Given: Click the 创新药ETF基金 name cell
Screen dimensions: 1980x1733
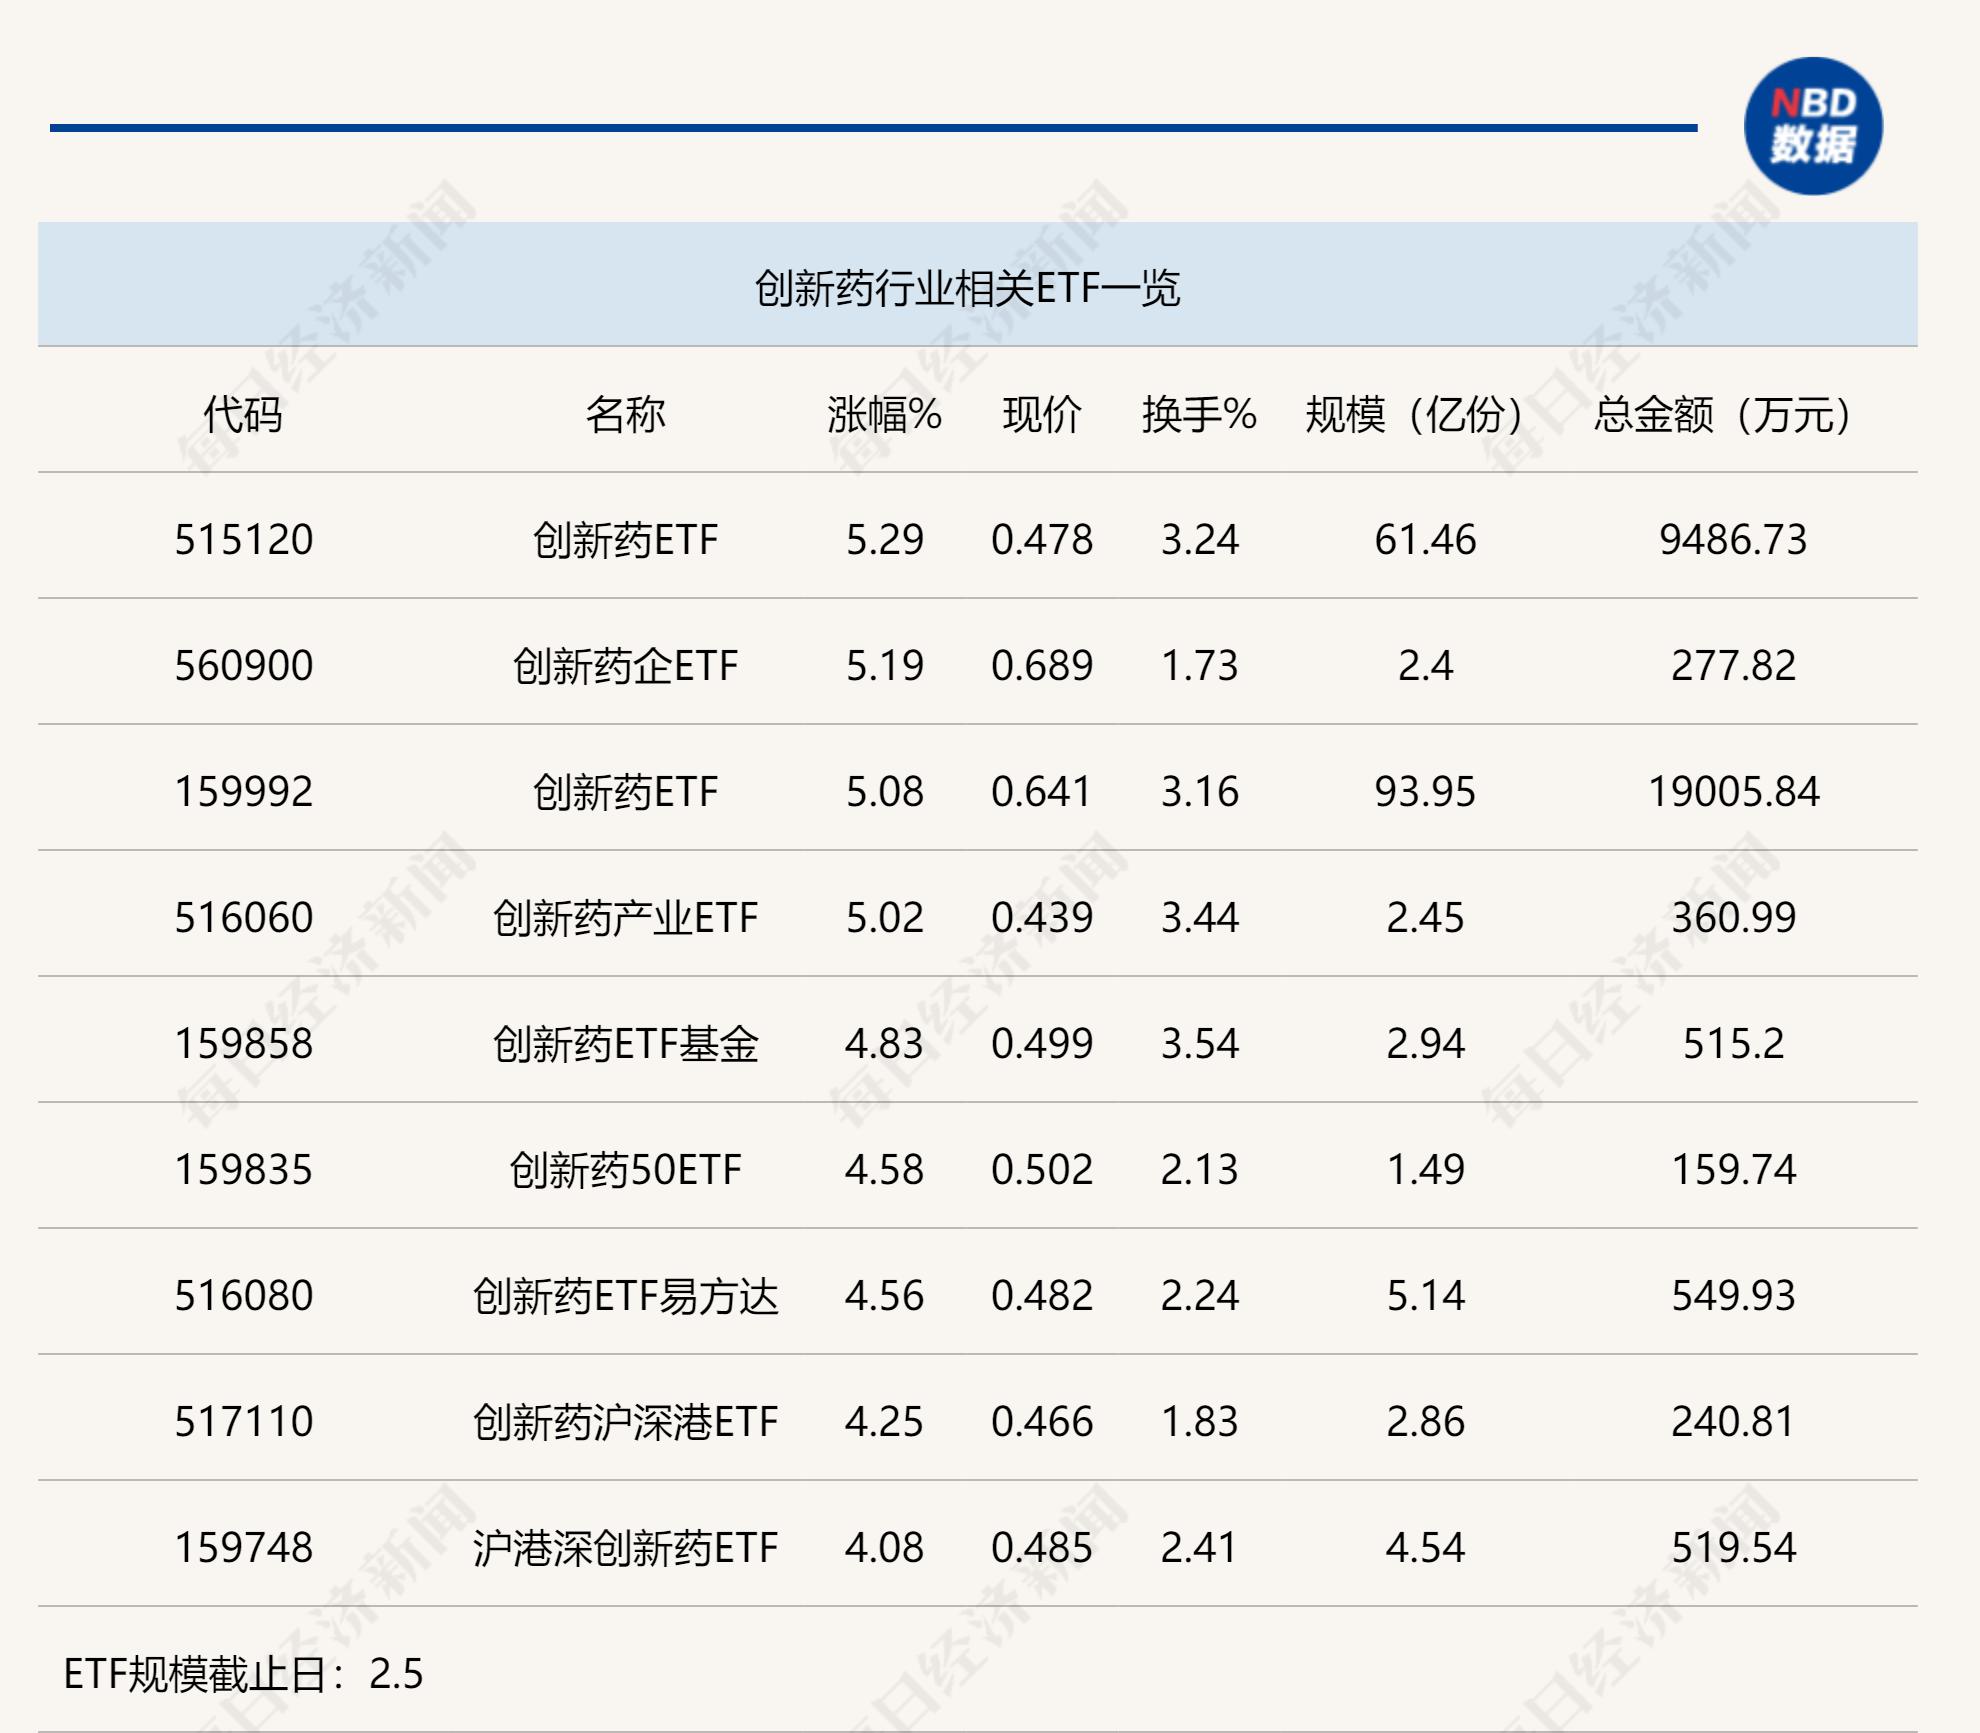Looking at the screenshot, I should pyautogui.click(x=625, y=1044).
